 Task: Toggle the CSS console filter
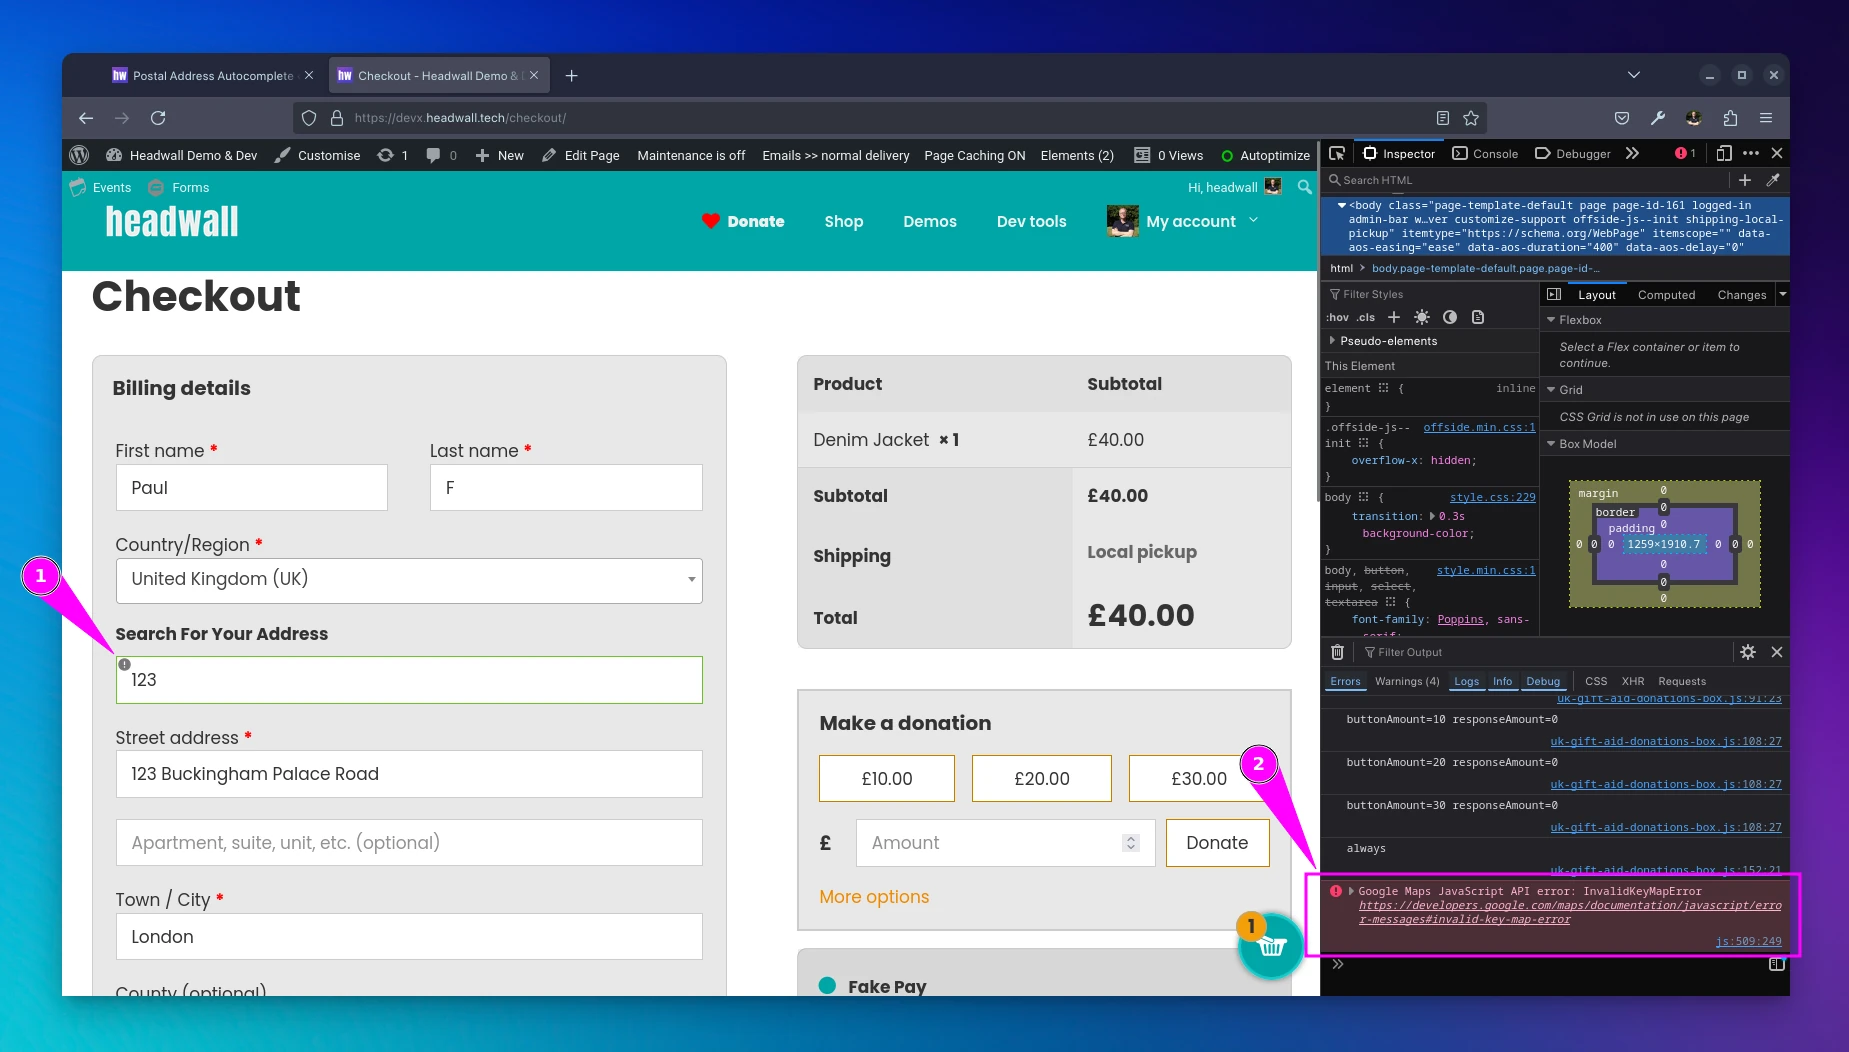pyautogui.click(x=1596, y=681)
